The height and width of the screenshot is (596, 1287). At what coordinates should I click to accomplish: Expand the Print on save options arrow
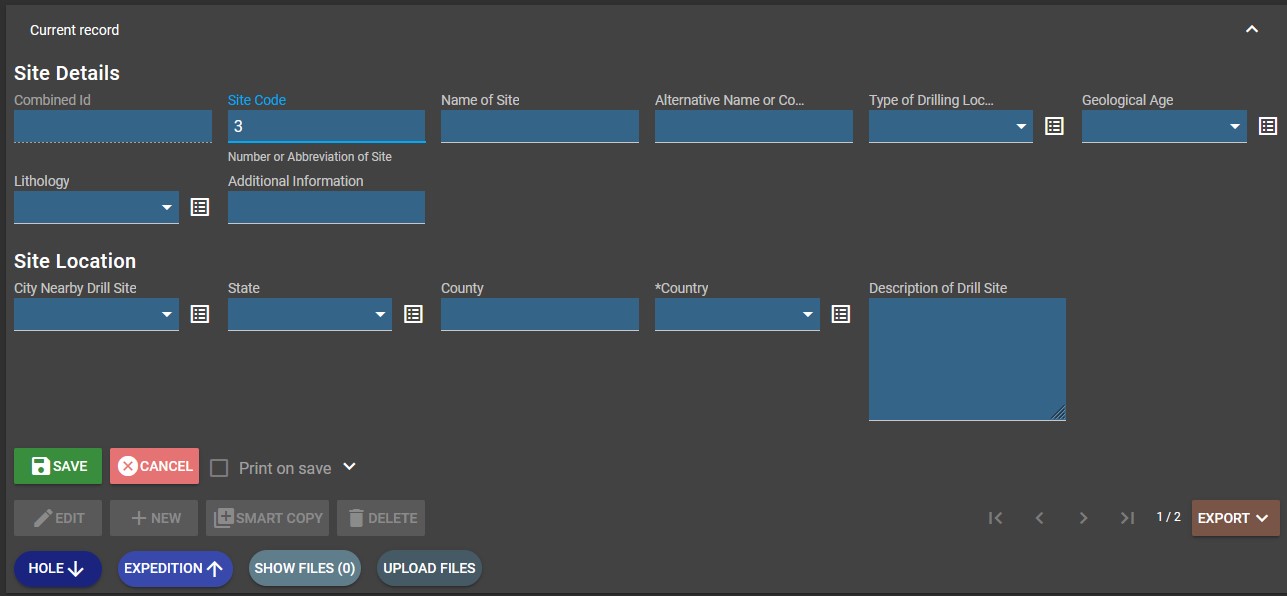click(349, 467)
